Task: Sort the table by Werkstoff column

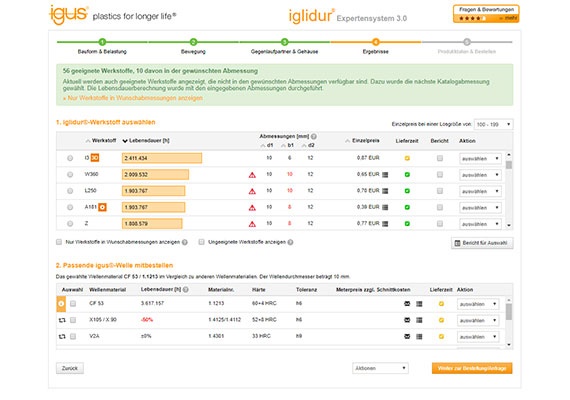Action: [101, 141]
